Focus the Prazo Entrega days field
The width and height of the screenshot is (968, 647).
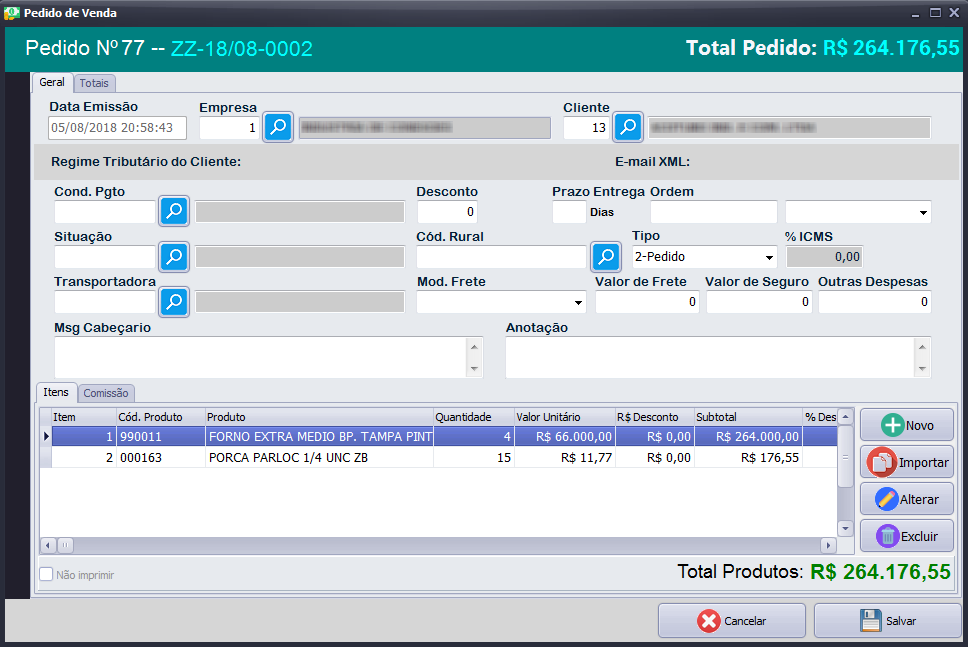click(569, 212)
